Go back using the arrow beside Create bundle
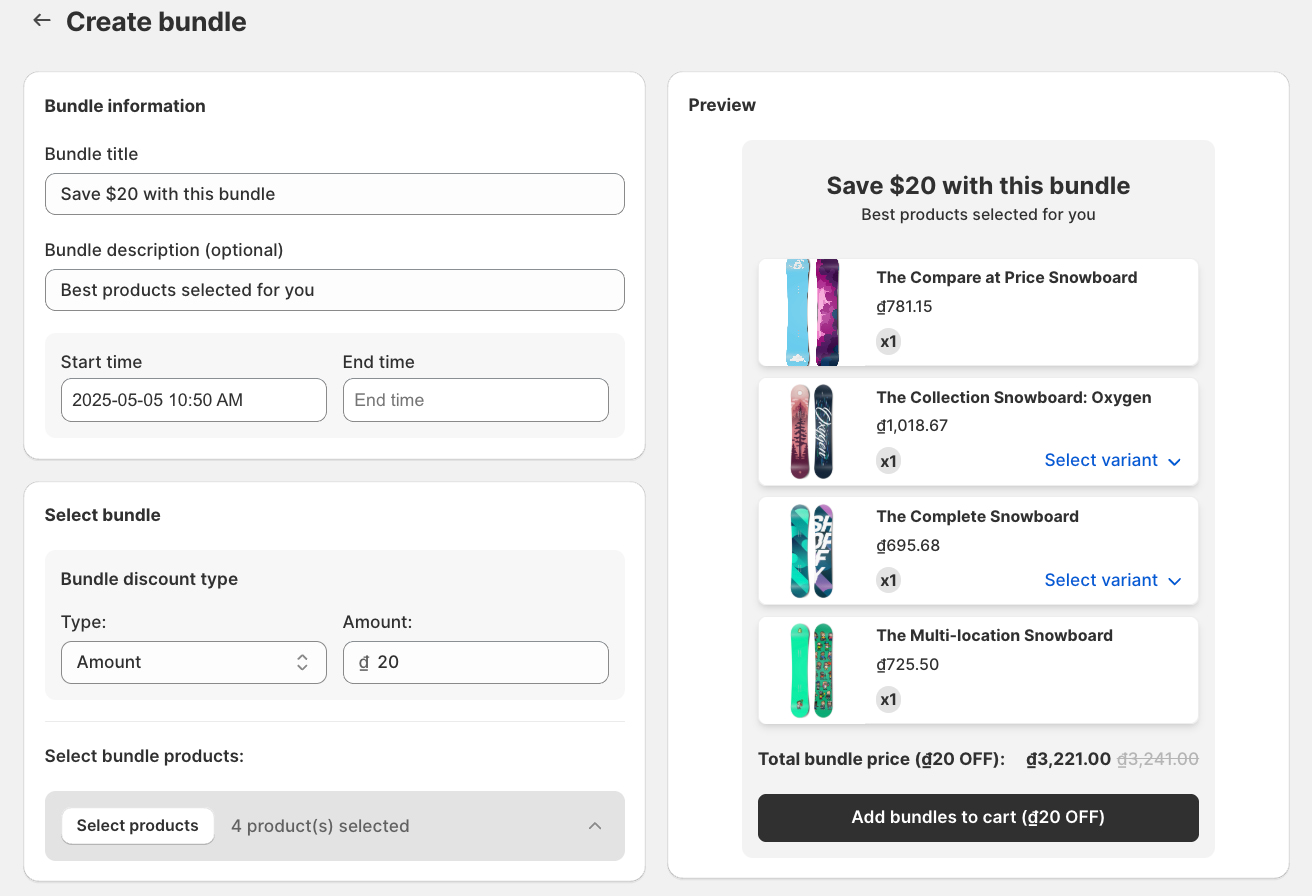Viewport: 1312px width, 896px height. (x=41, y=20)
